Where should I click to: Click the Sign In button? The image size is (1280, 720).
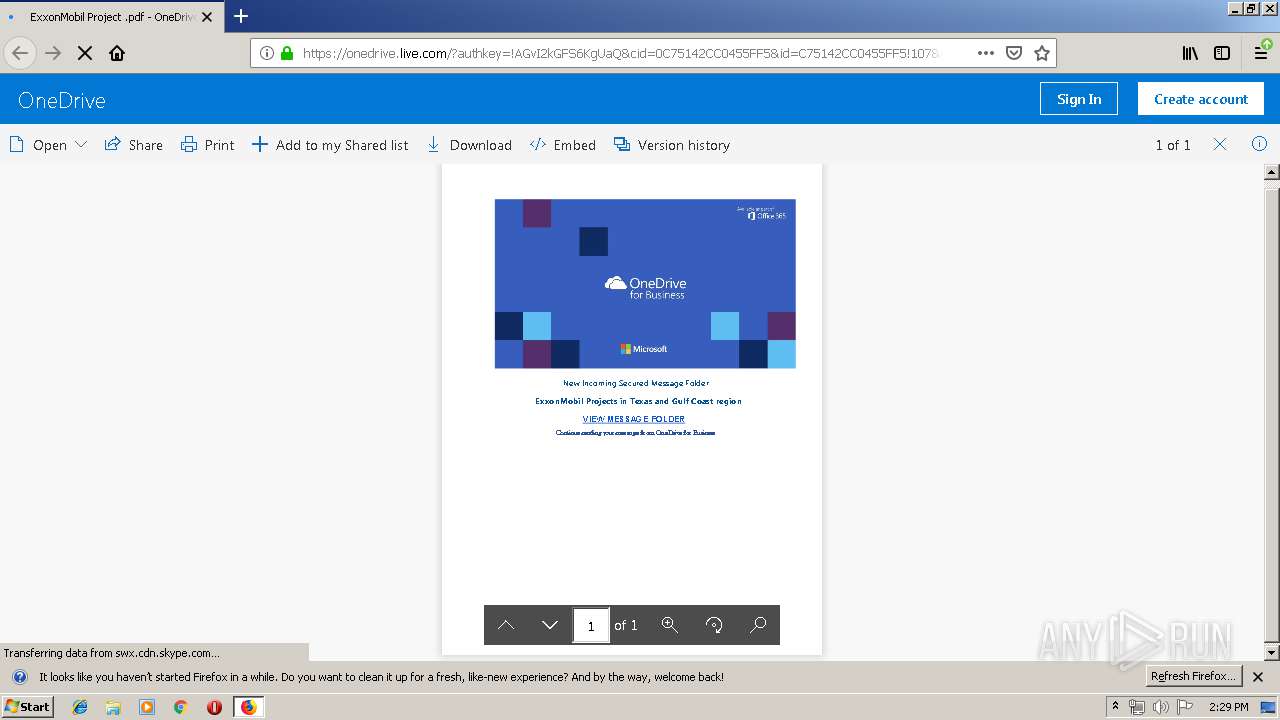pos(1079,99)
